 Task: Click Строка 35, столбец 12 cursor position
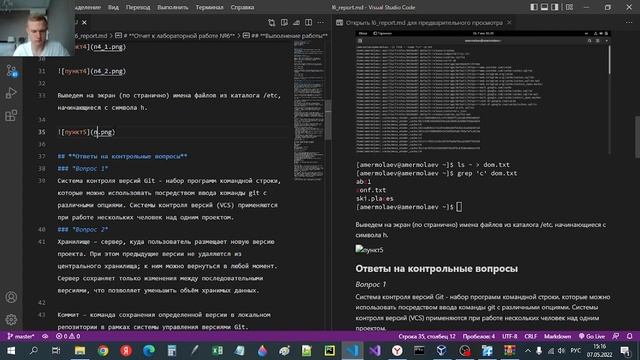pyautogui.click(x=427, y=336)
